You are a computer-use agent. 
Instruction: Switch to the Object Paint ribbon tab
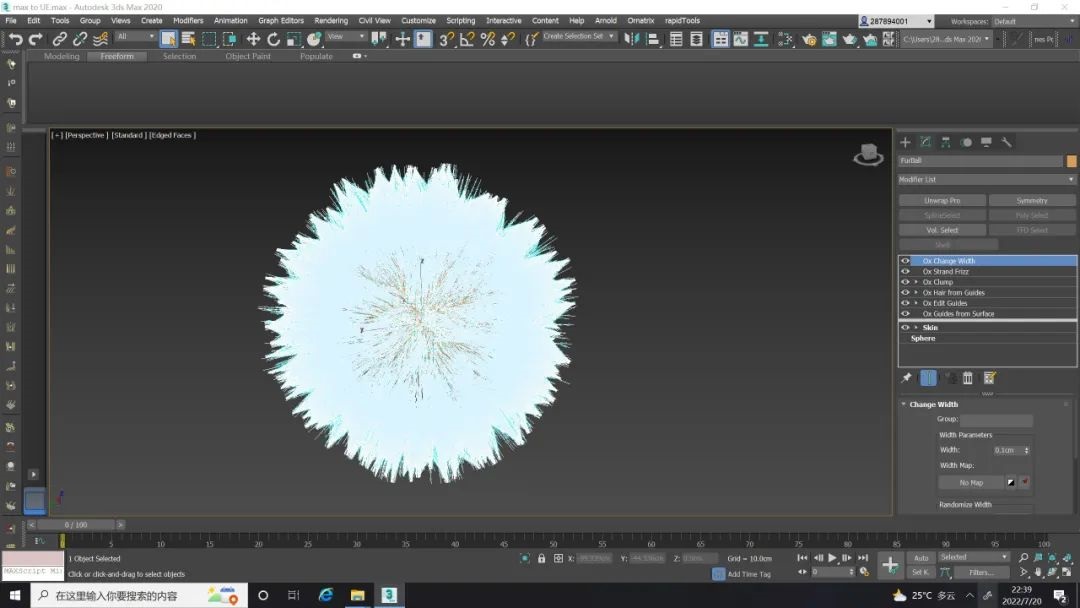tap(247, 57)
